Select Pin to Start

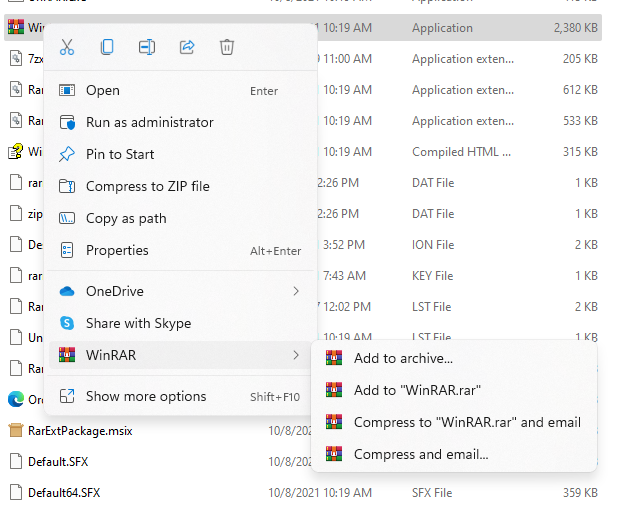tap(181, 155)
